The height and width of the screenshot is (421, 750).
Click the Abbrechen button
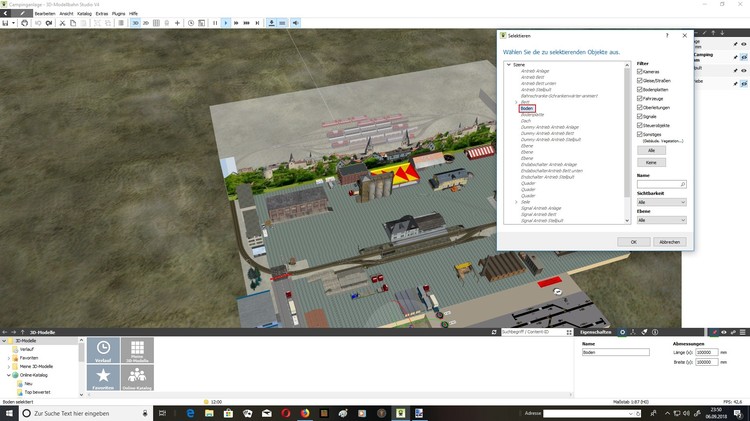click(x=669, y=242)
